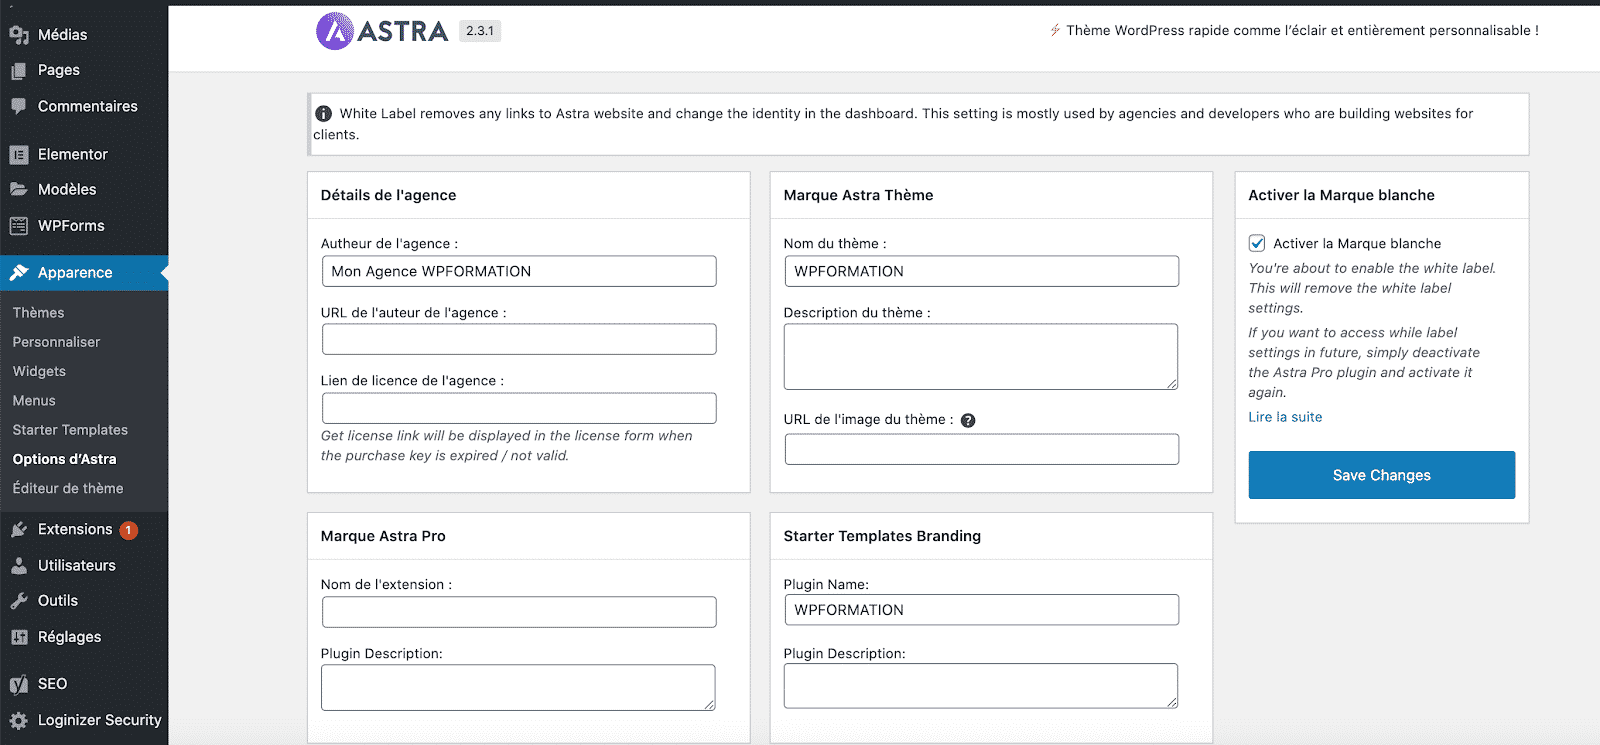Focus the Description du thème textarea
The height and width of the screenshot is (745, 1600).
(x=980, y=356)
